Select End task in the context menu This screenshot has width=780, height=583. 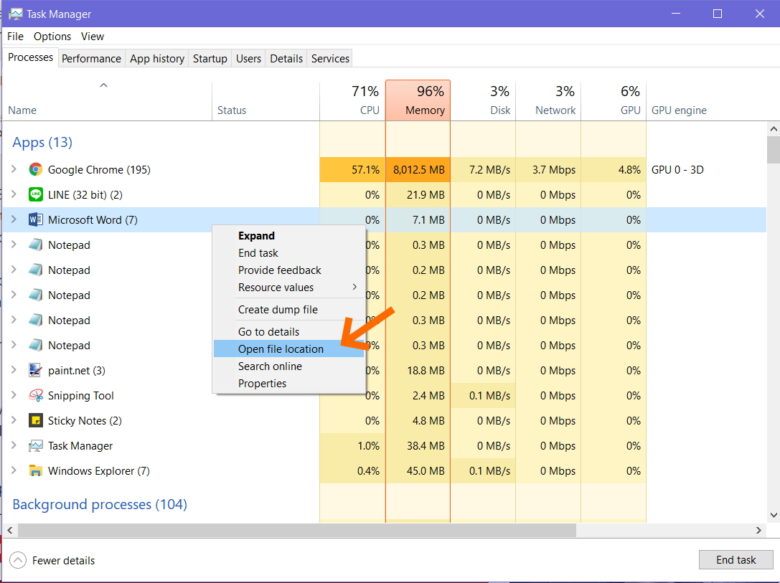point(258,253)
